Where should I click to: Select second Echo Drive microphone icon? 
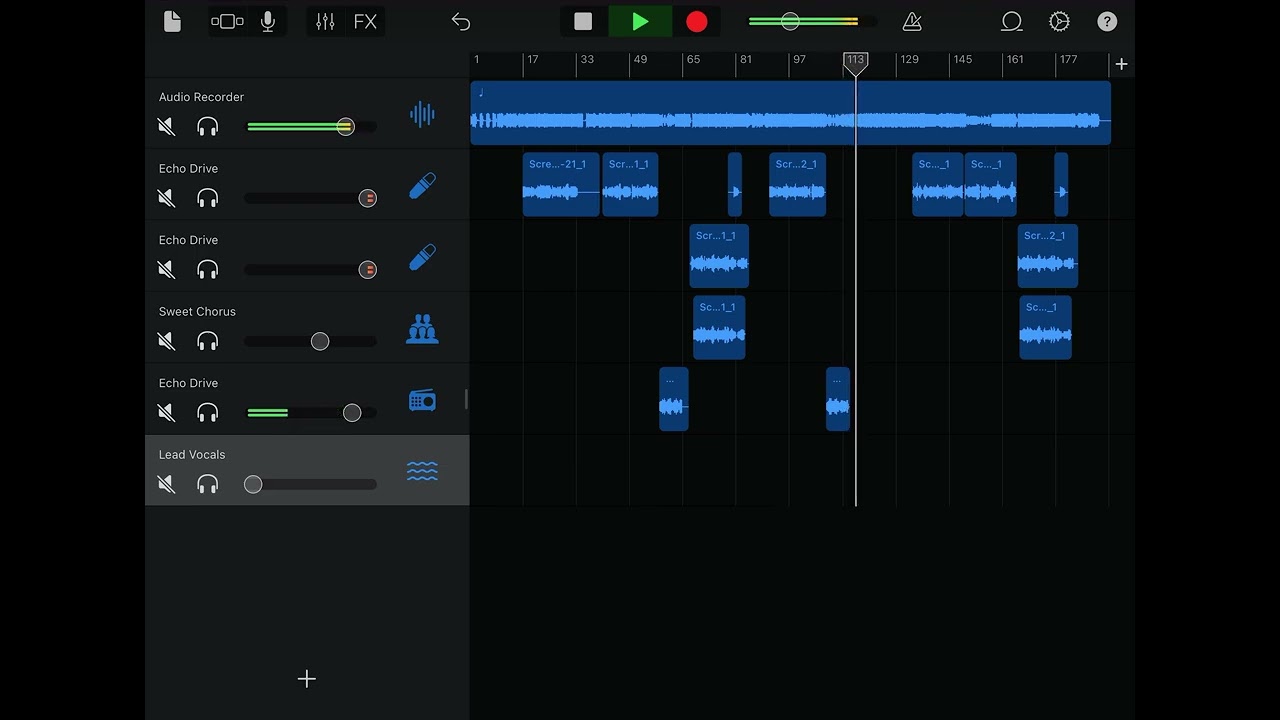coord(422,257)
